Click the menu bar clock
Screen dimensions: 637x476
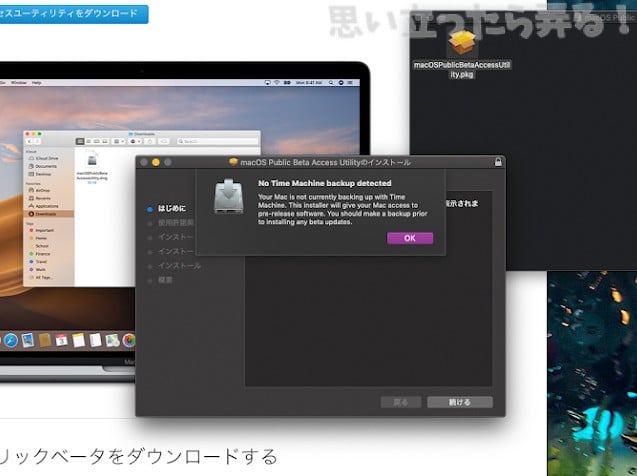(x=309, y=82)
